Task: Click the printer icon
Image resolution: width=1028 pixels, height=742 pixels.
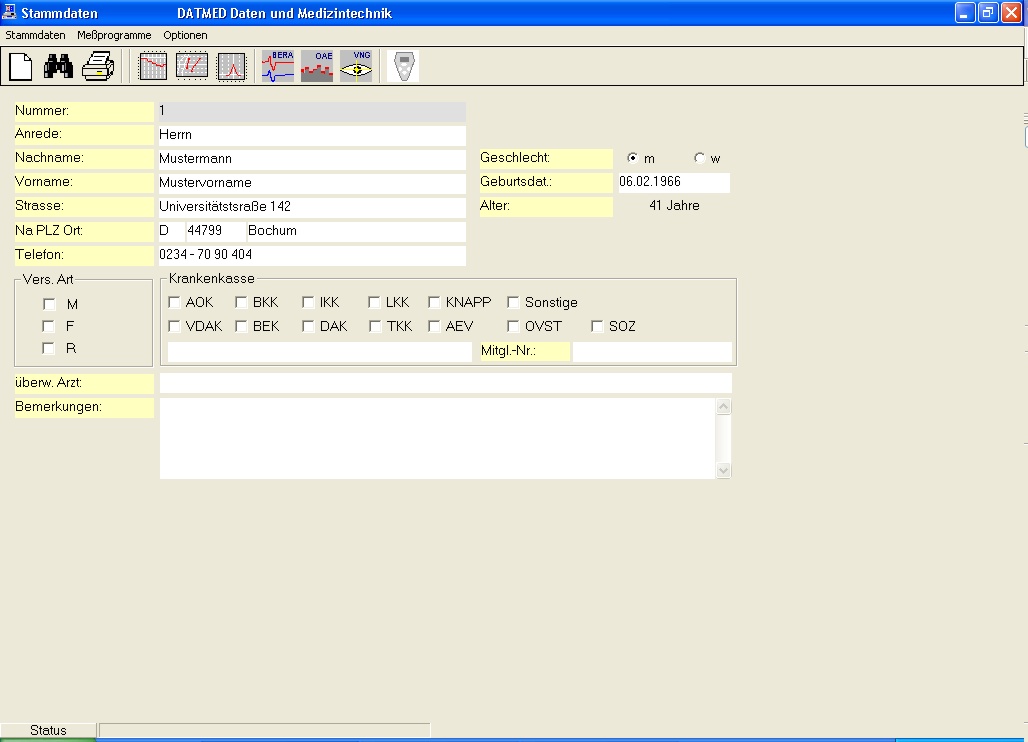Action: point(98,66)
